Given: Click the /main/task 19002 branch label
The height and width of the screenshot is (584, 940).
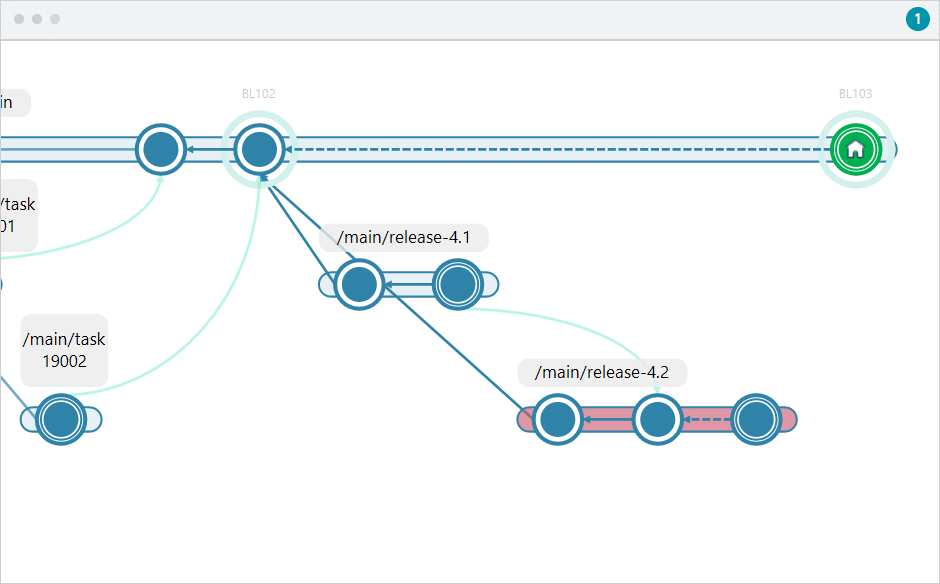Looking at the screenshot, I should tap(64, 350).
